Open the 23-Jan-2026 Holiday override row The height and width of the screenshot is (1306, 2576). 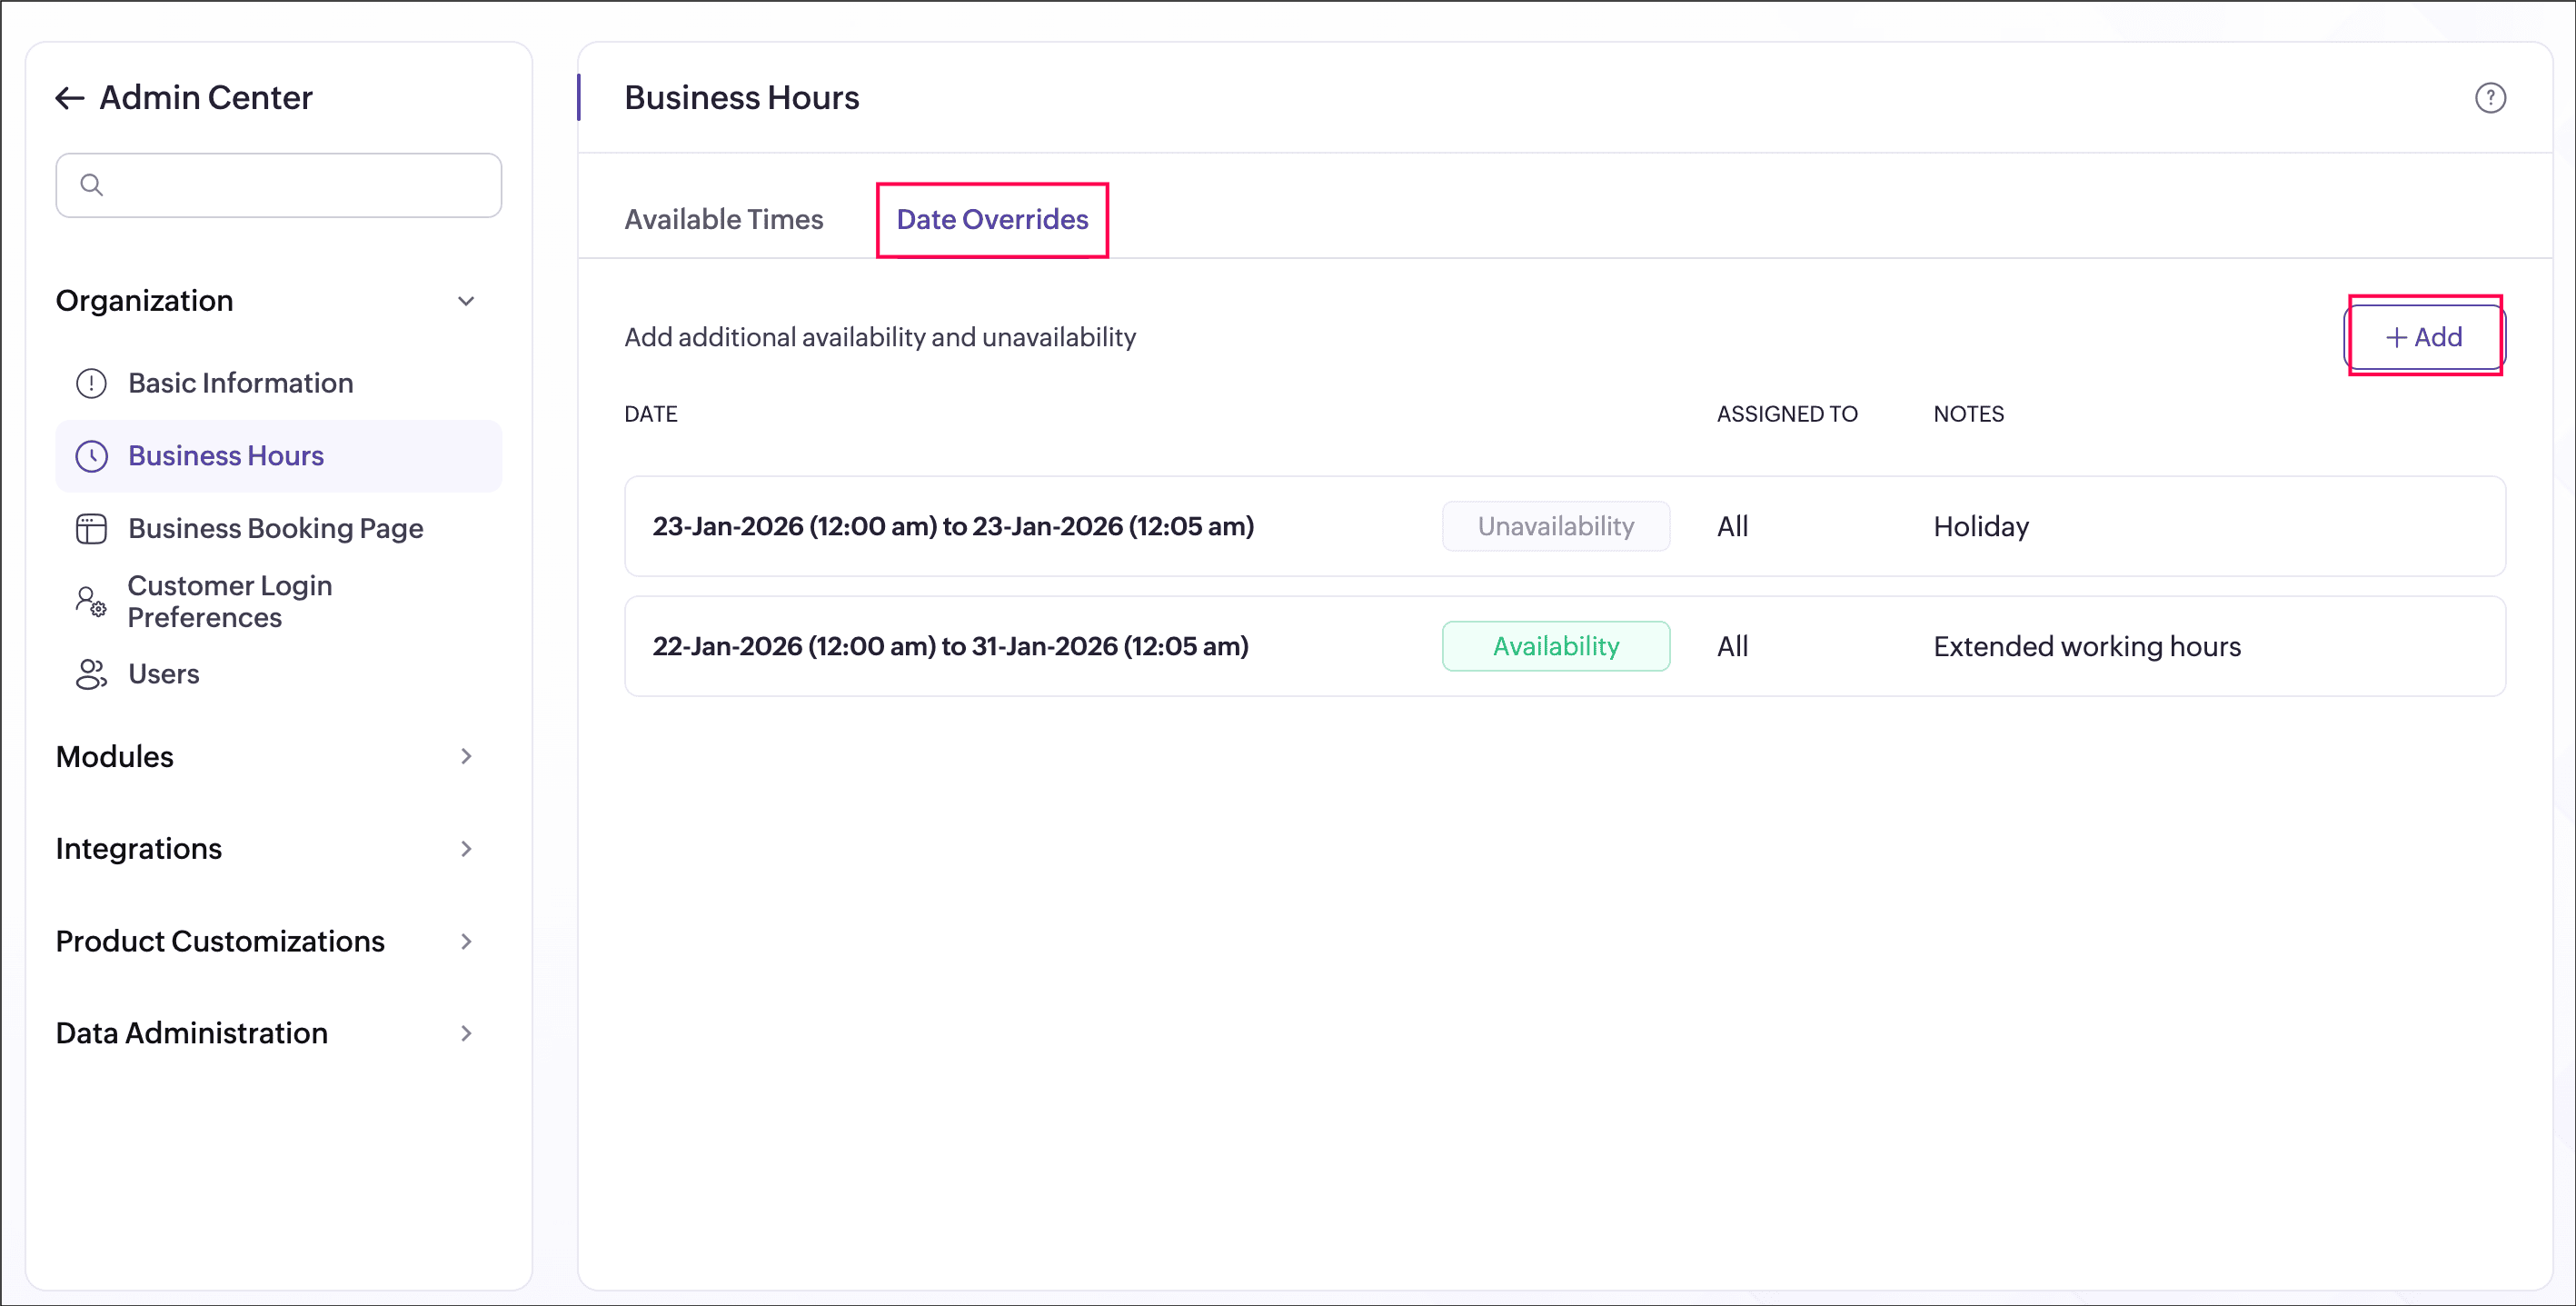[953, 526]
